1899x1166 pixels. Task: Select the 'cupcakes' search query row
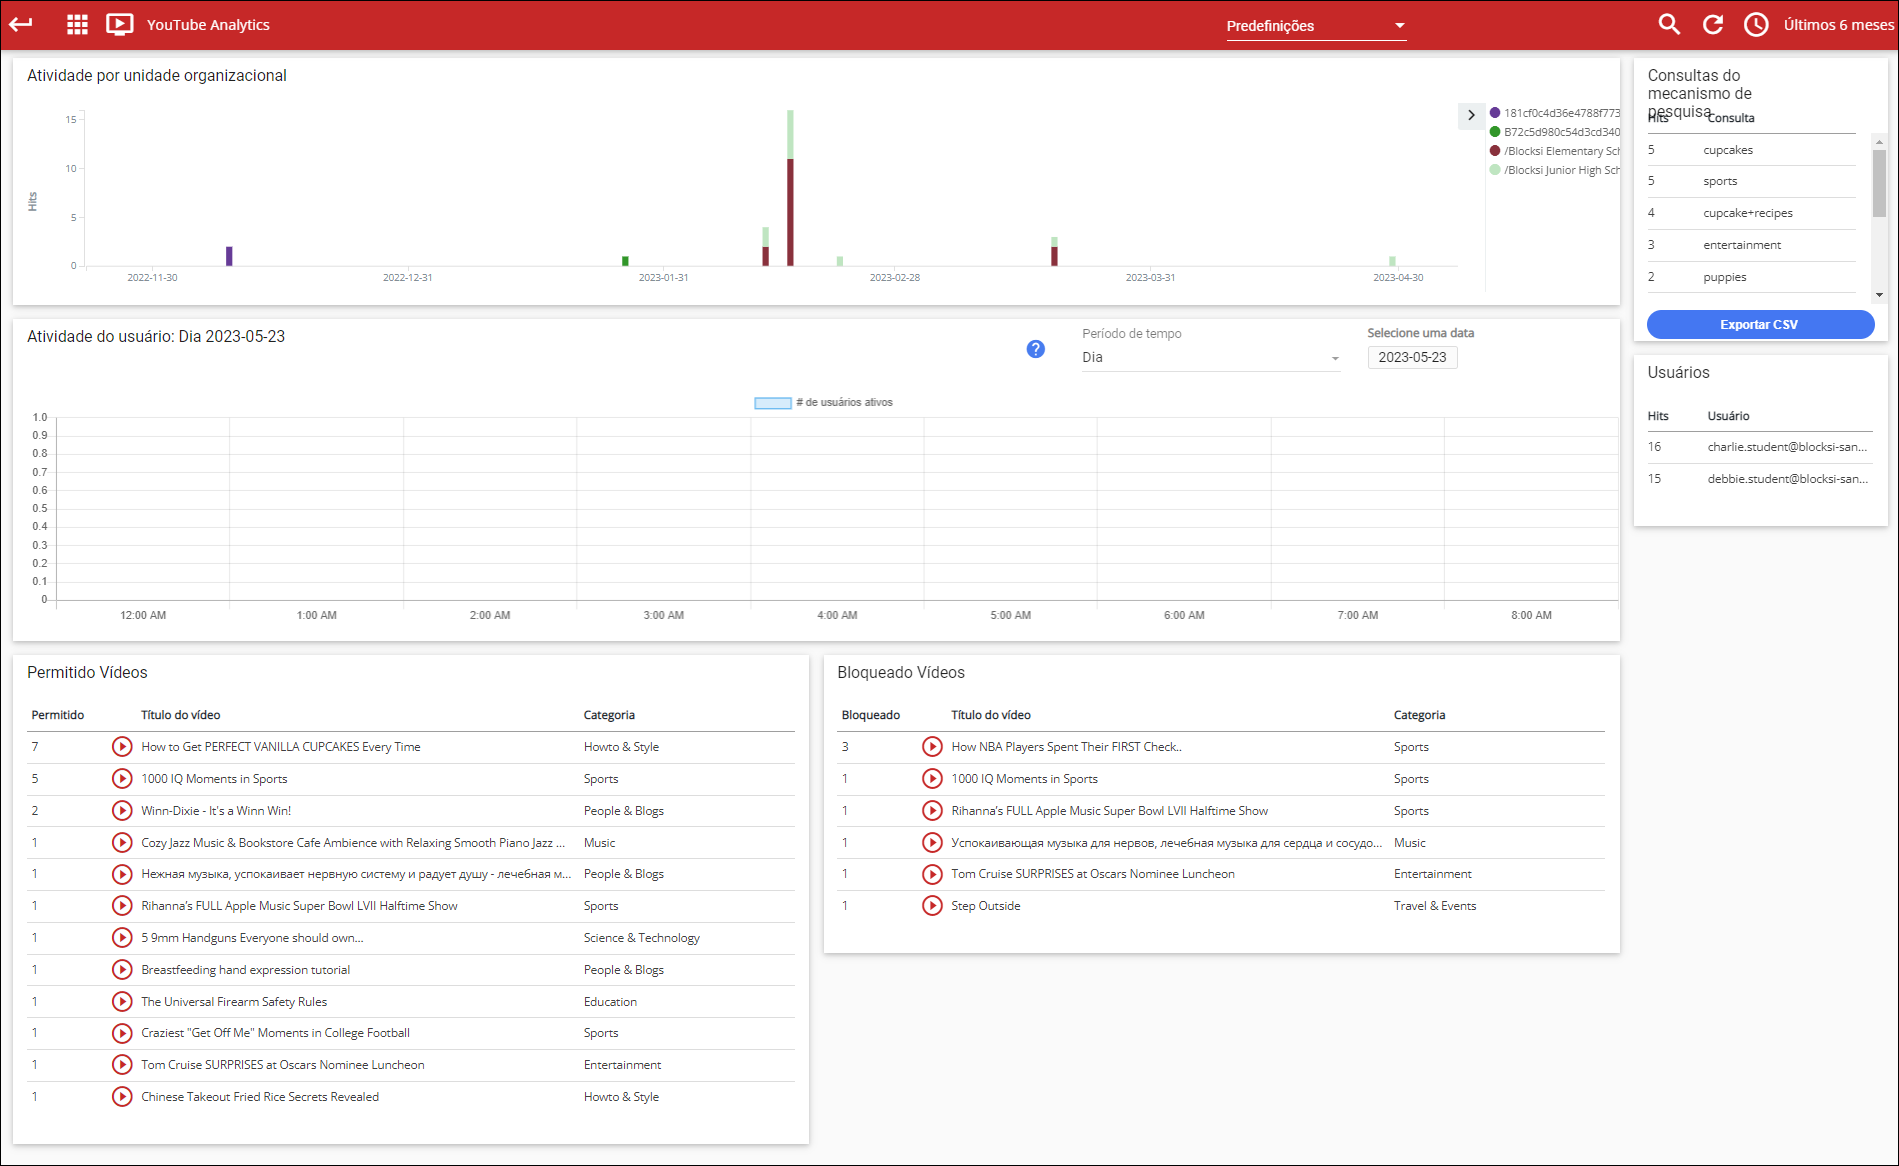point(1752,150)
